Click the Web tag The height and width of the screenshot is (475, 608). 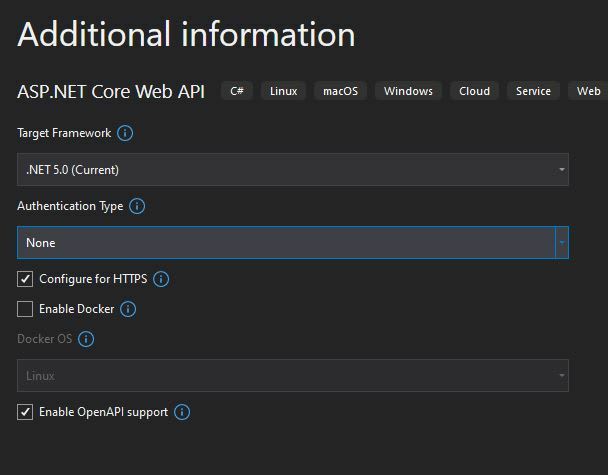tap(588, 91)
